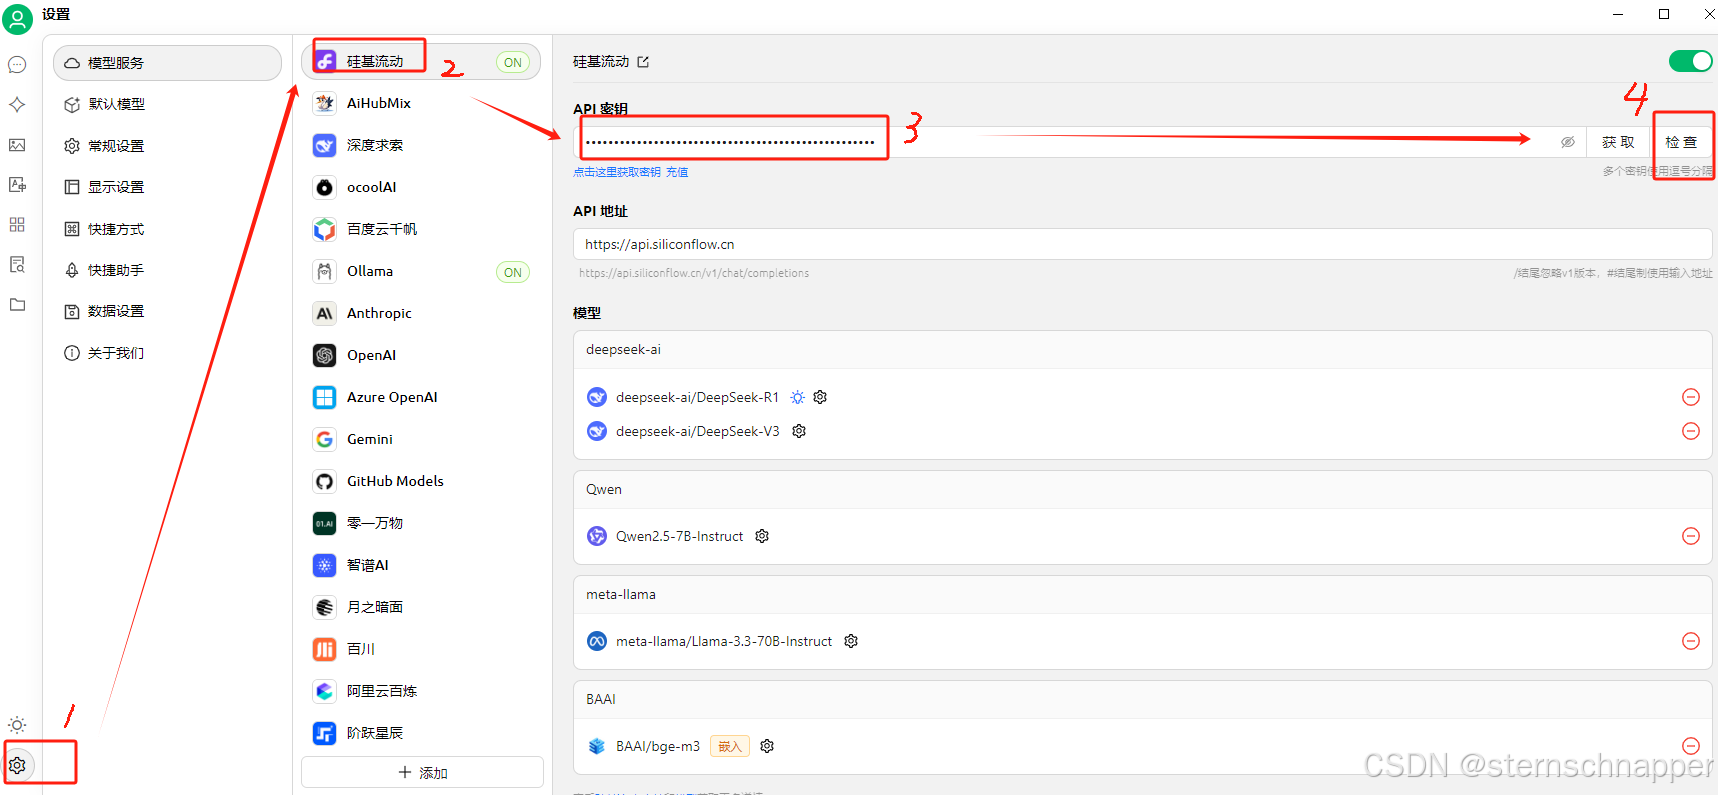This screenshot has height=795, width=1718.
Task: Open 默认模型 settings section
Action: coord(167,104)
